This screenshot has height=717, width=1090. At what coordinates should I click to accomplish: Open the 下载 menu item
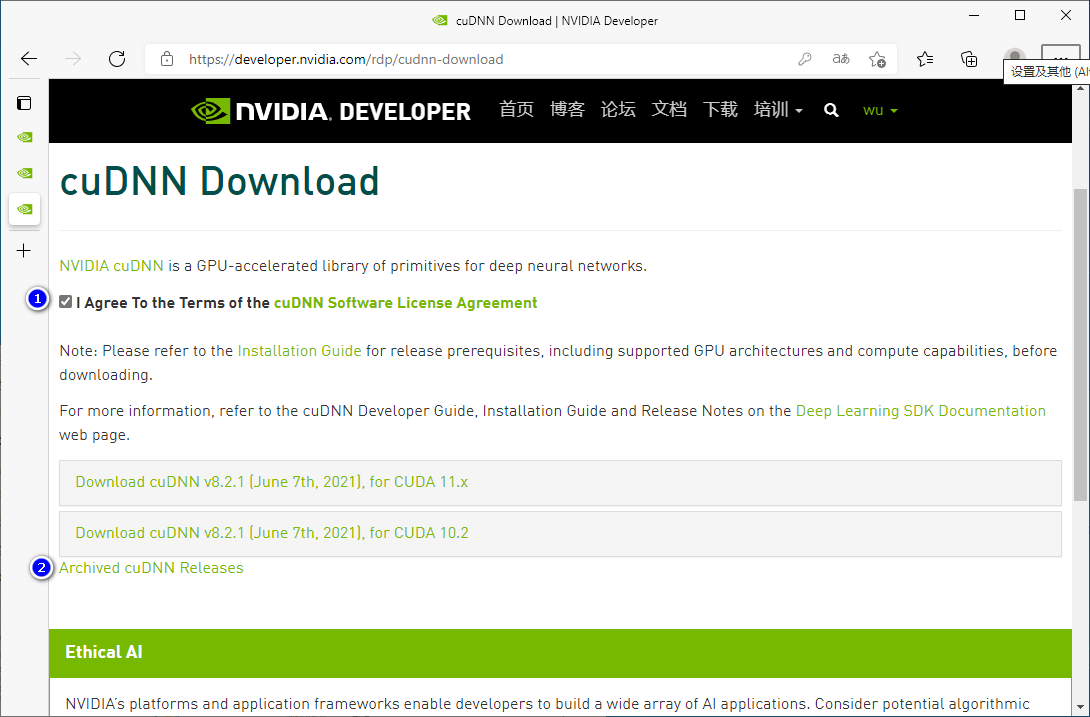click(720, 110)
